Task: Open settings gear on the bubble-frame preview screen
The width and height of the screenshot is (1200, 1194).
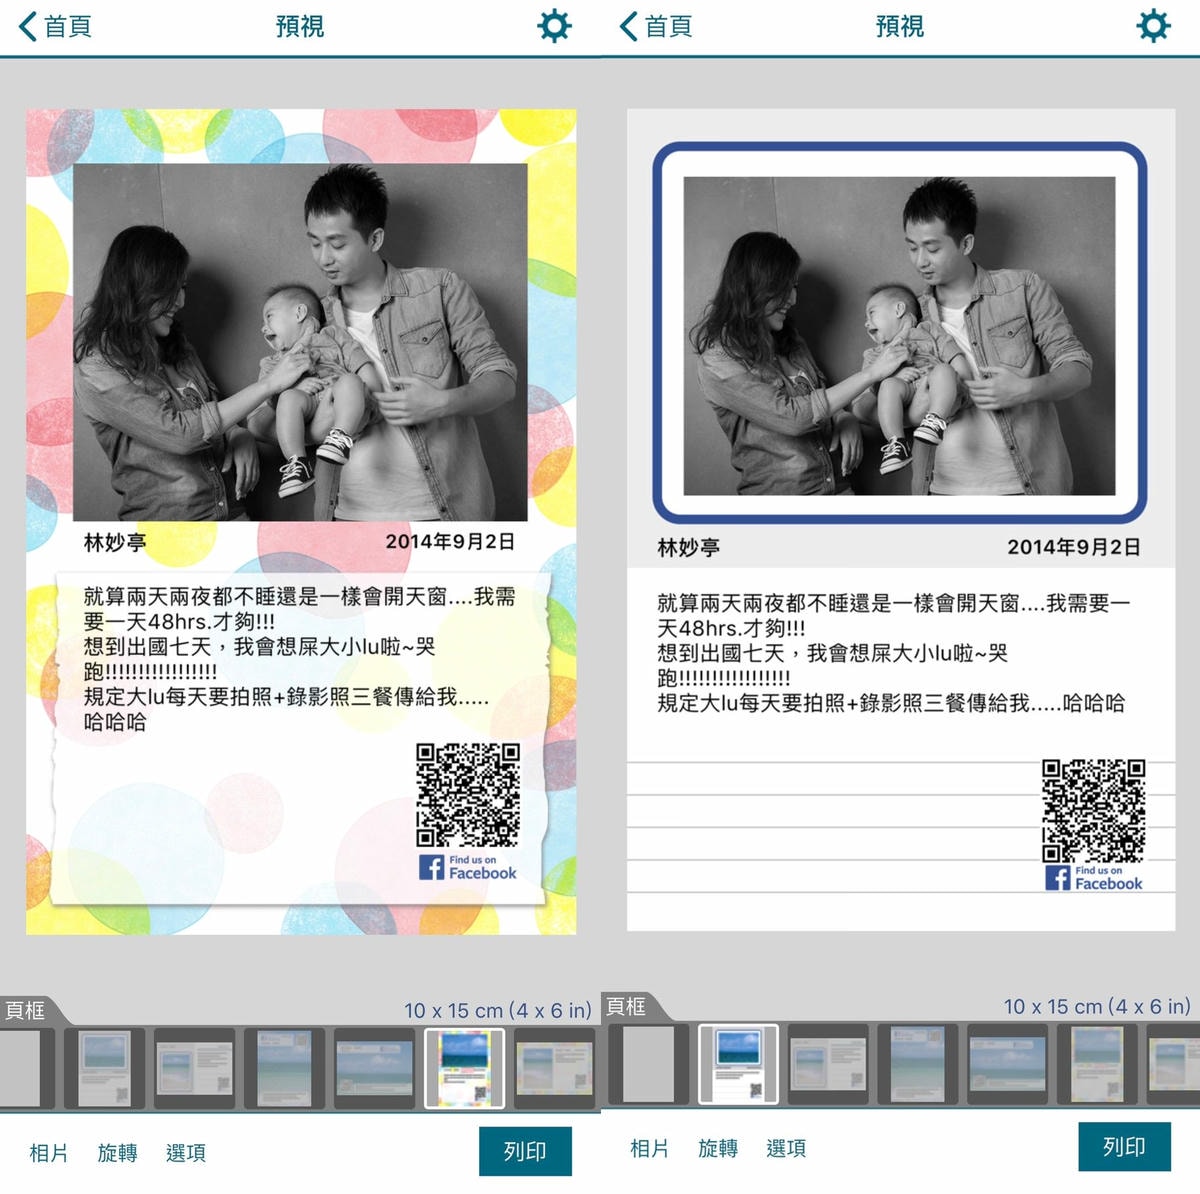Action: click(554, 26)
